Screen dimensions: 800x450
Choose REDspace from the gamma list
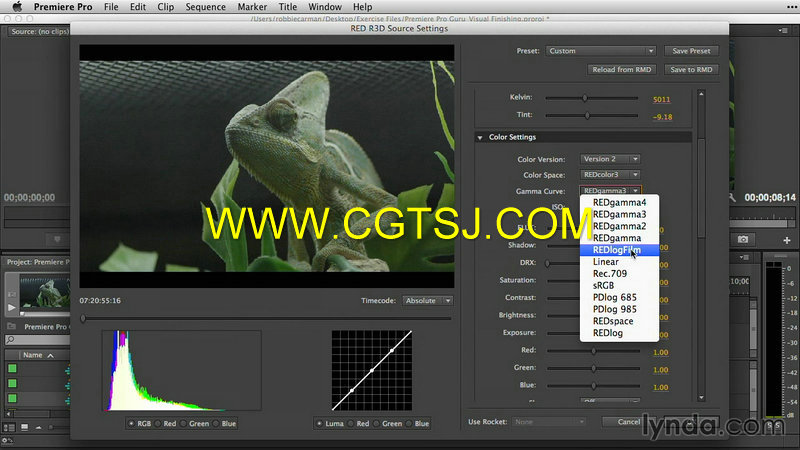(619, 321)
